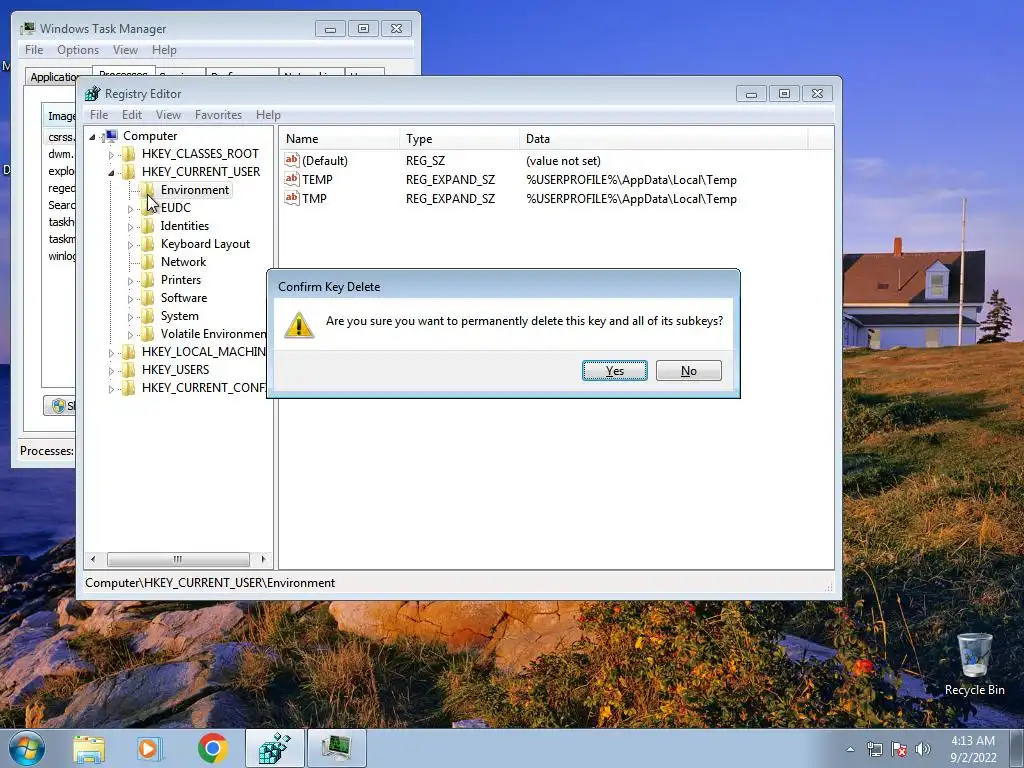Screen dimensions: 1024x768
Task: Click the warning icon in delete dialog
Action: pyautogui.click(x=299, y=325)
